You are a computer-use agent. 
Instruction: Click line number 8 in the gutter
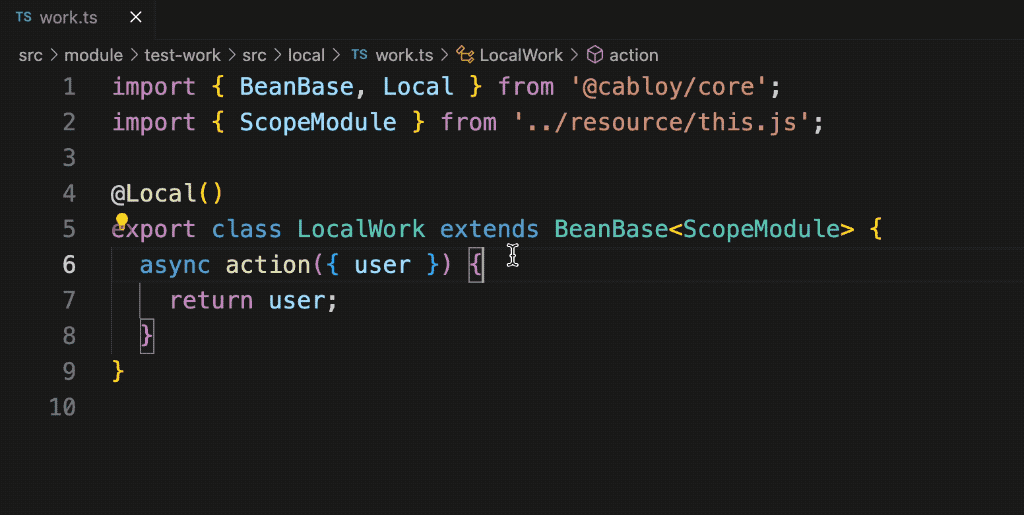(x=69, y=336)
